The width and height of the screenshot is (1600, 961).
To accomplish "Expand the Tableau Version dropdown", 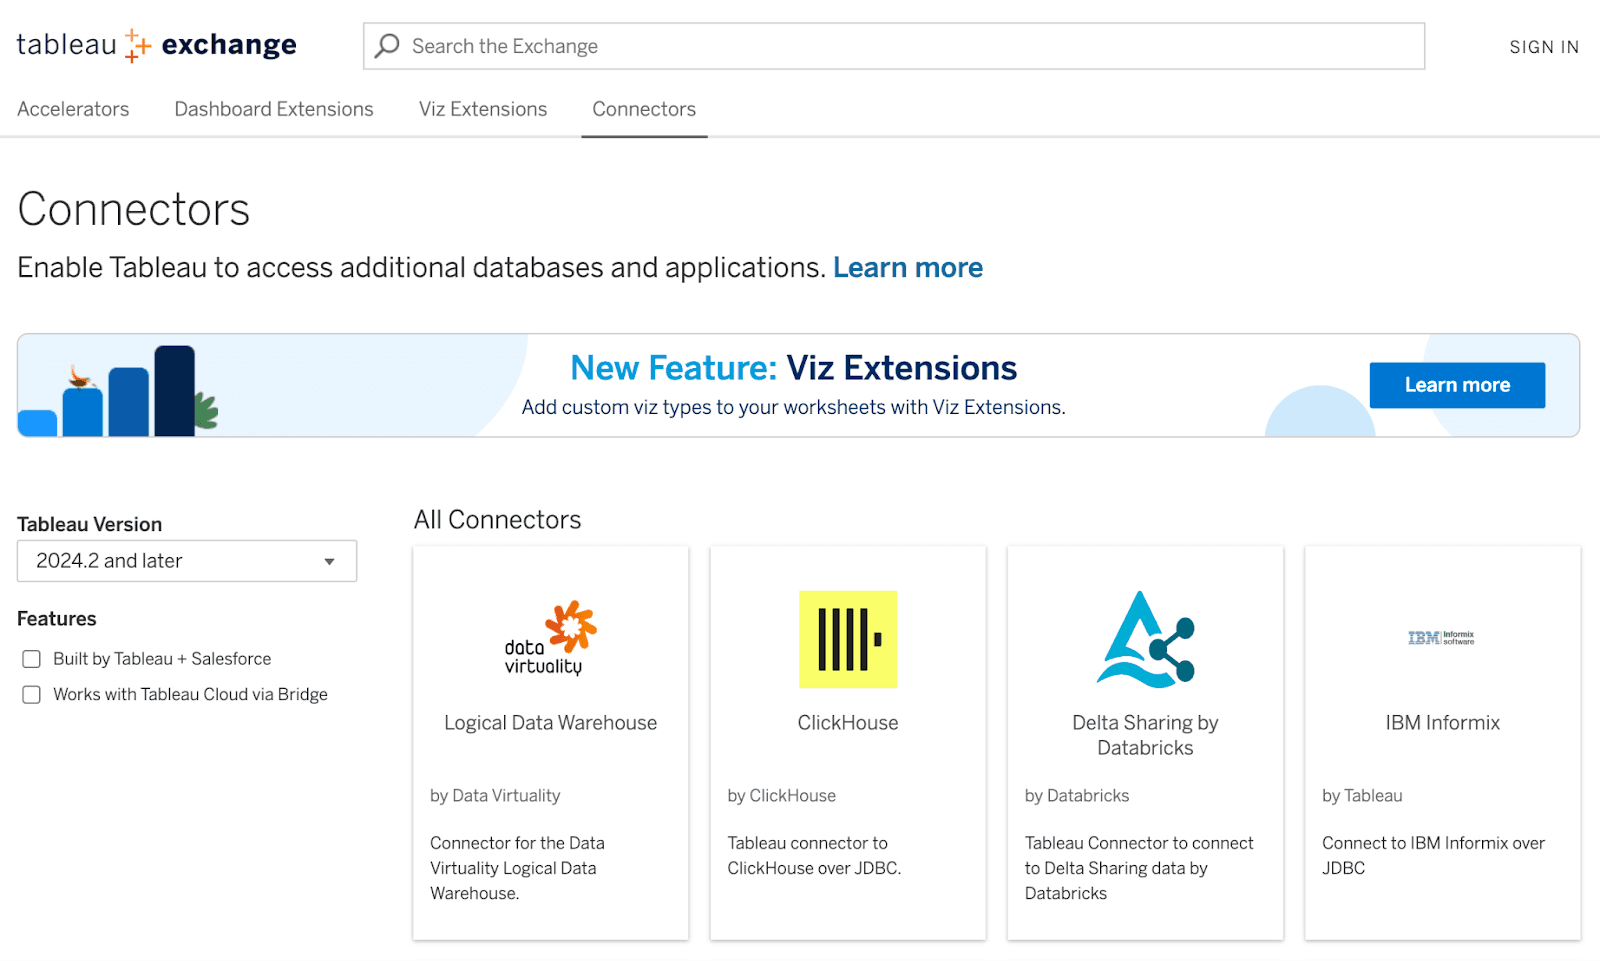I will click(x=187, y=561).
